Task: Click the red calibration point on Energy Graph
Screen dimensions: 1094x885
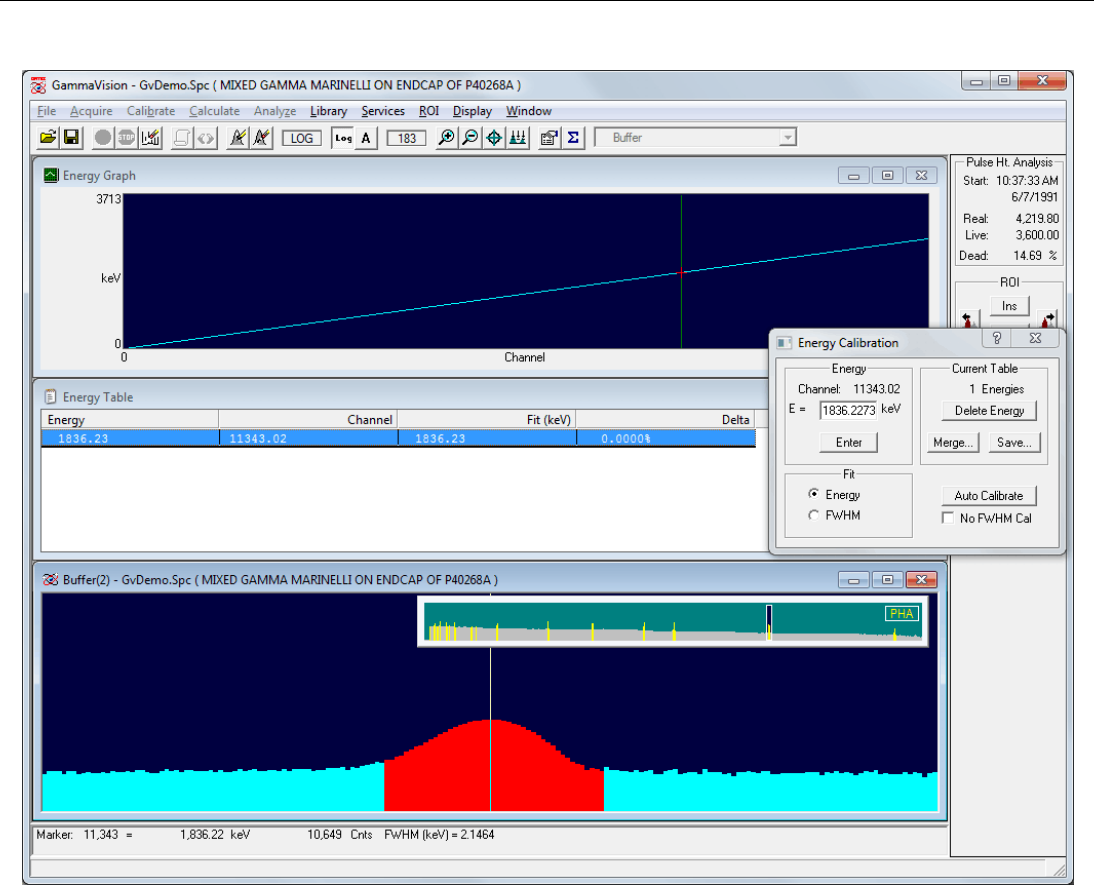Action: [x=681, y=272]
